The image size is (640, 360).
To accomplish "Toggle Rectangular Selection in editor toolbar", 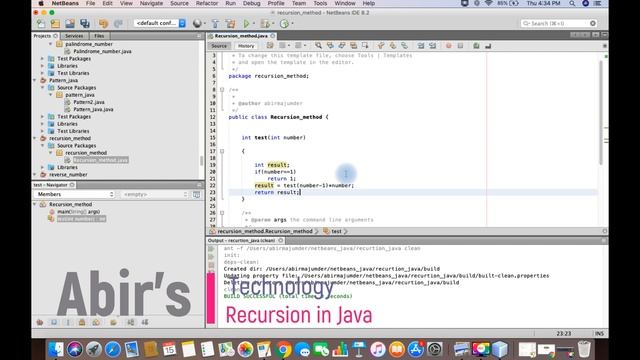I will [x=365, y=46].
